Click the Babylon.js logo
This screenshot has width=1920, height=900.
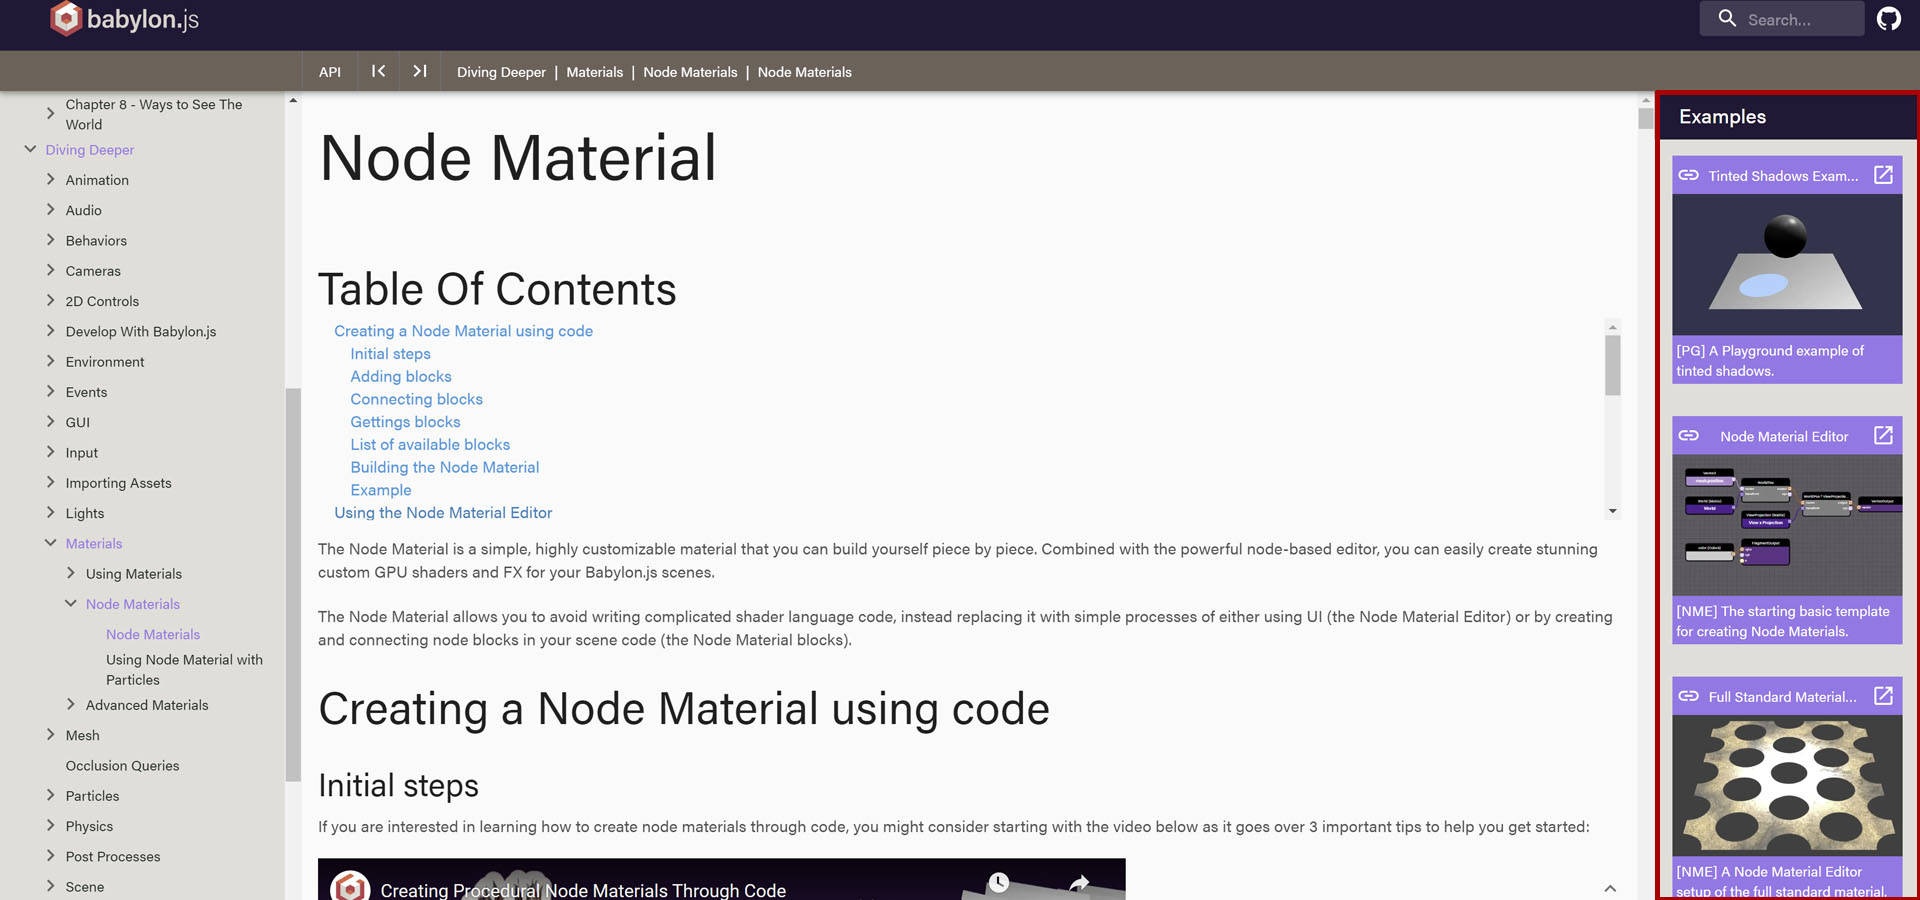pos(124,19)
